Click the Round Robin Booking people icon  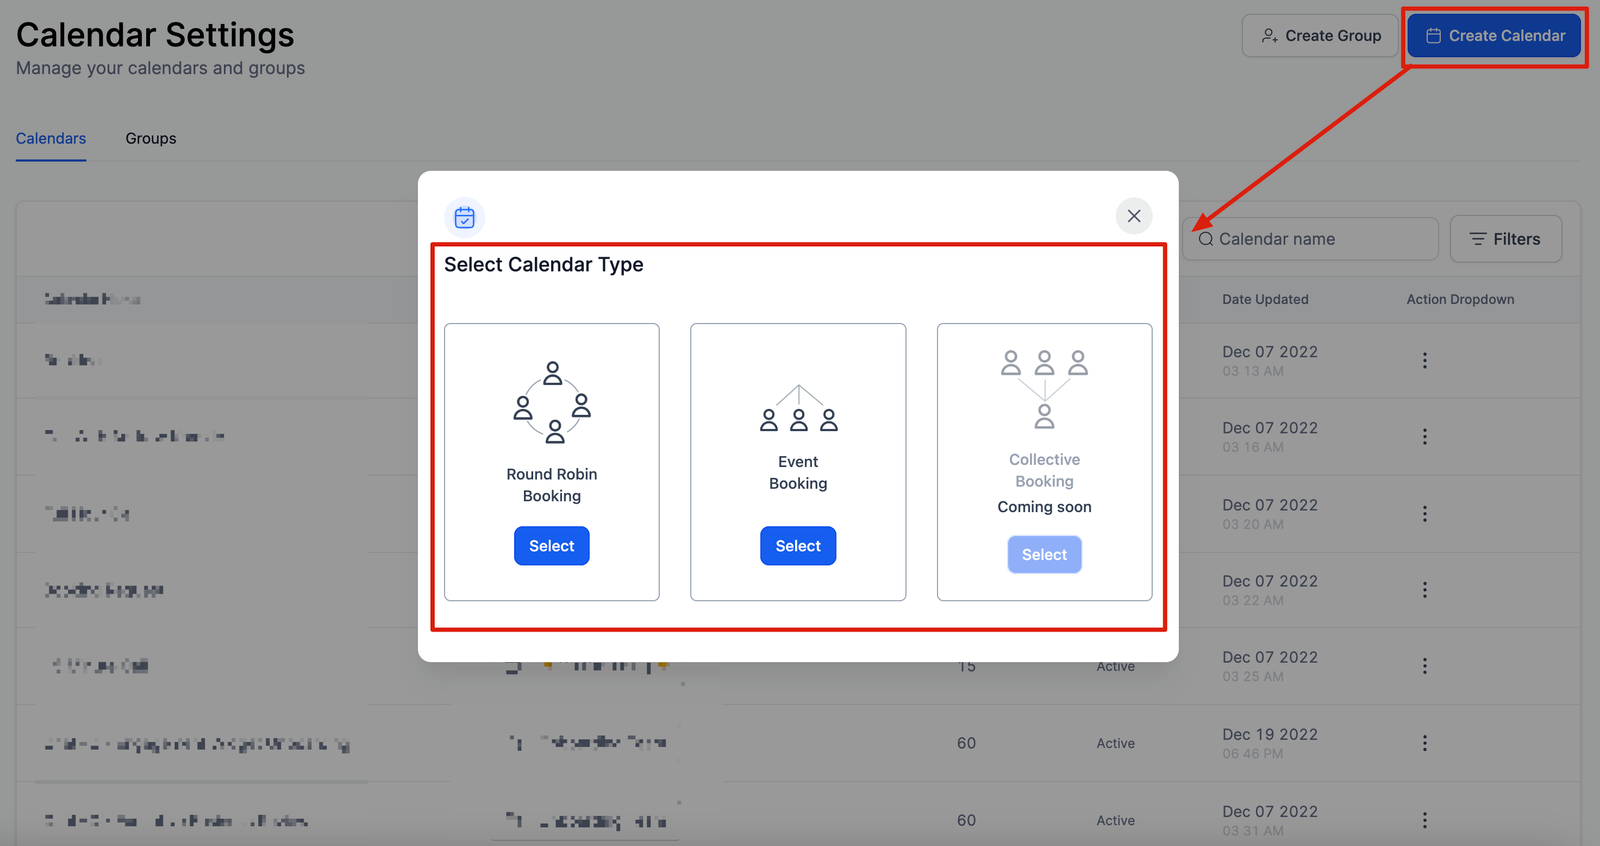point(552,402)
